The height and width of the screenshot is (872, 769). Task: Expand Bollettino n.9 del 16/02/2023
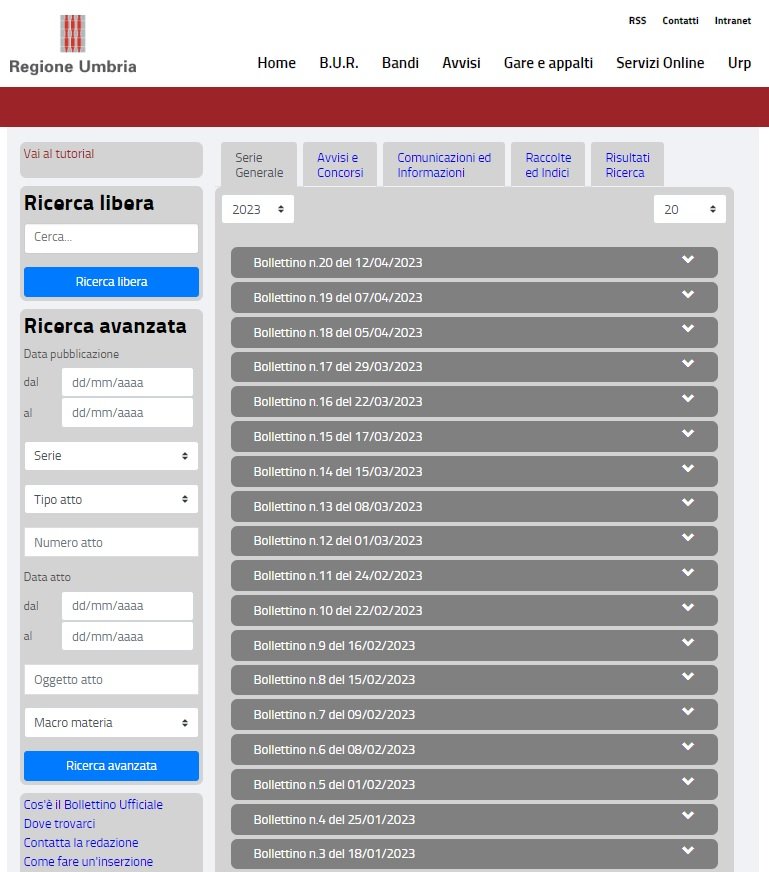click(474, 646)
